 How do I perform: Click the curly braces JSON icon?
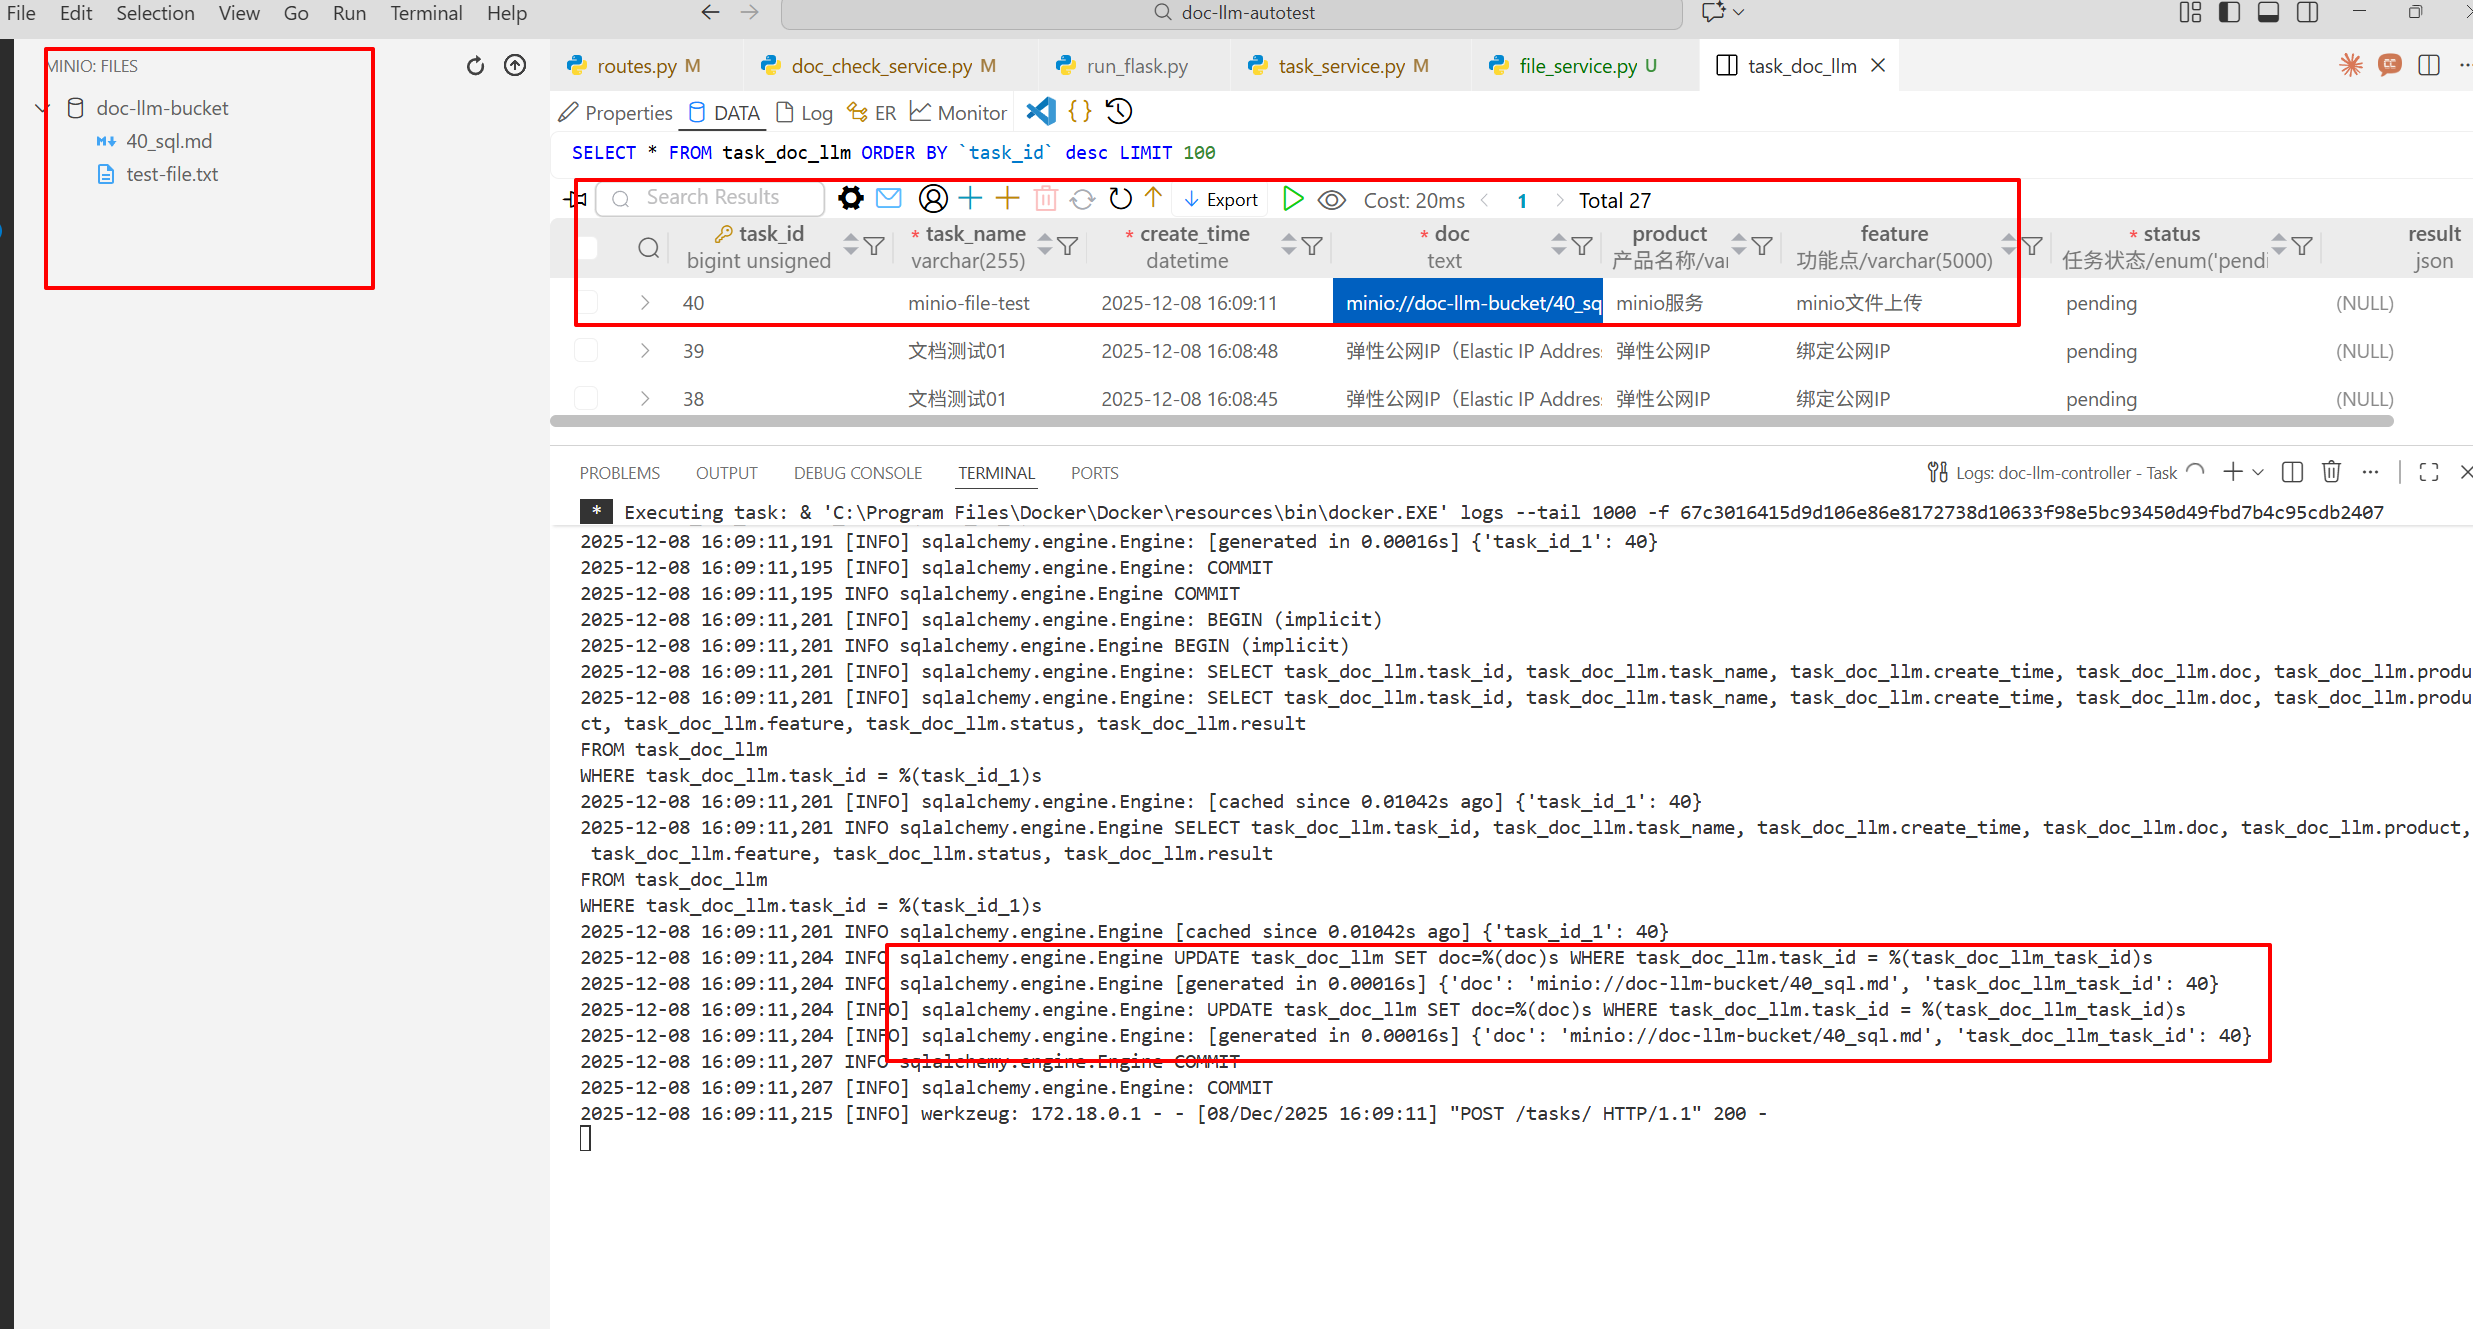(1080, 111)
